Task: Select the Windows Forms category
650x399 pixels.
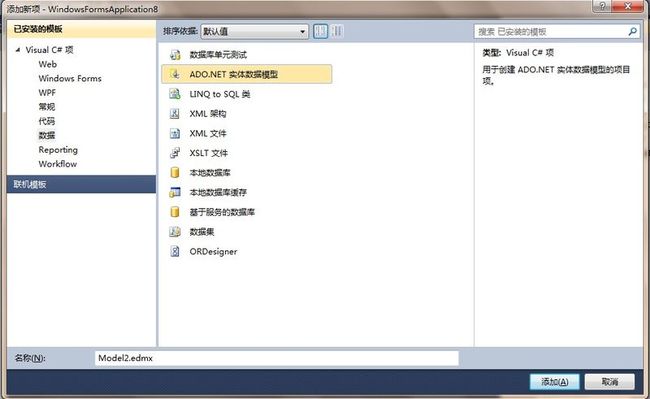Action: coord(70,78)
